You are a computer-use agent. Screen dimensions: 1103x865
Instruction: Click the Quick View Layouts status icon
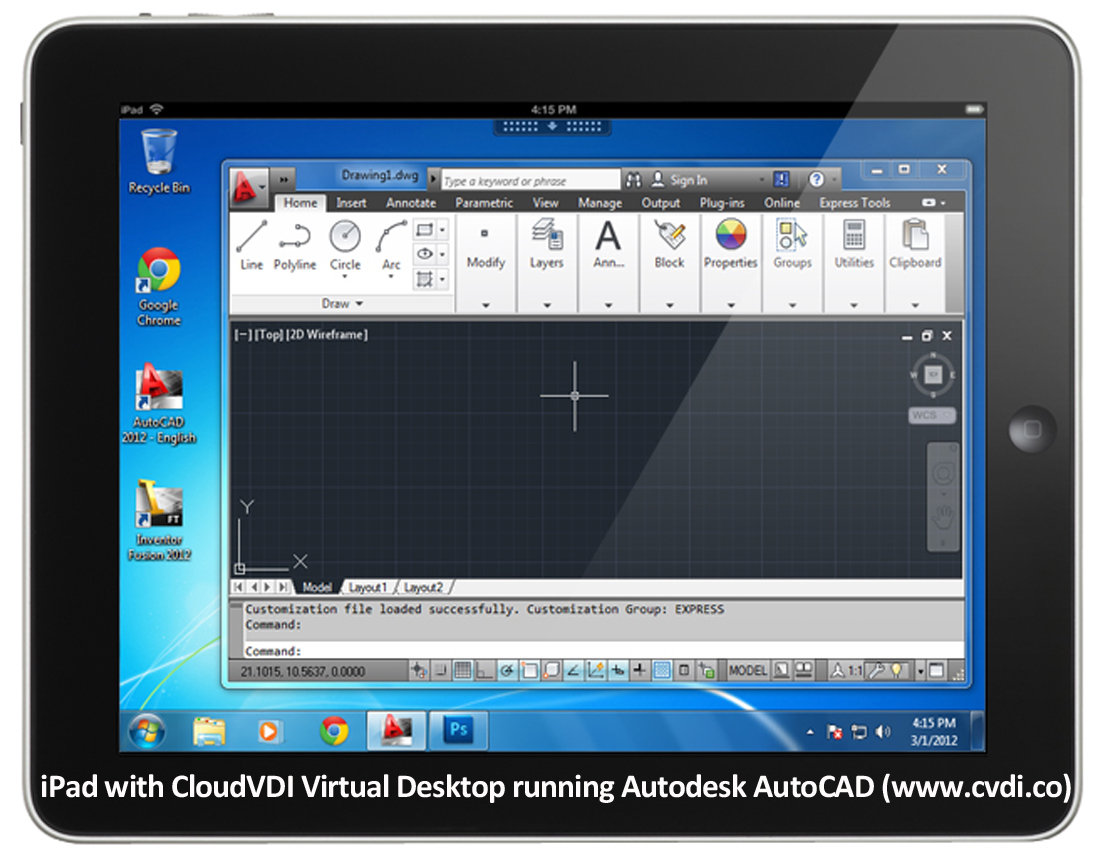coord(781,671)
